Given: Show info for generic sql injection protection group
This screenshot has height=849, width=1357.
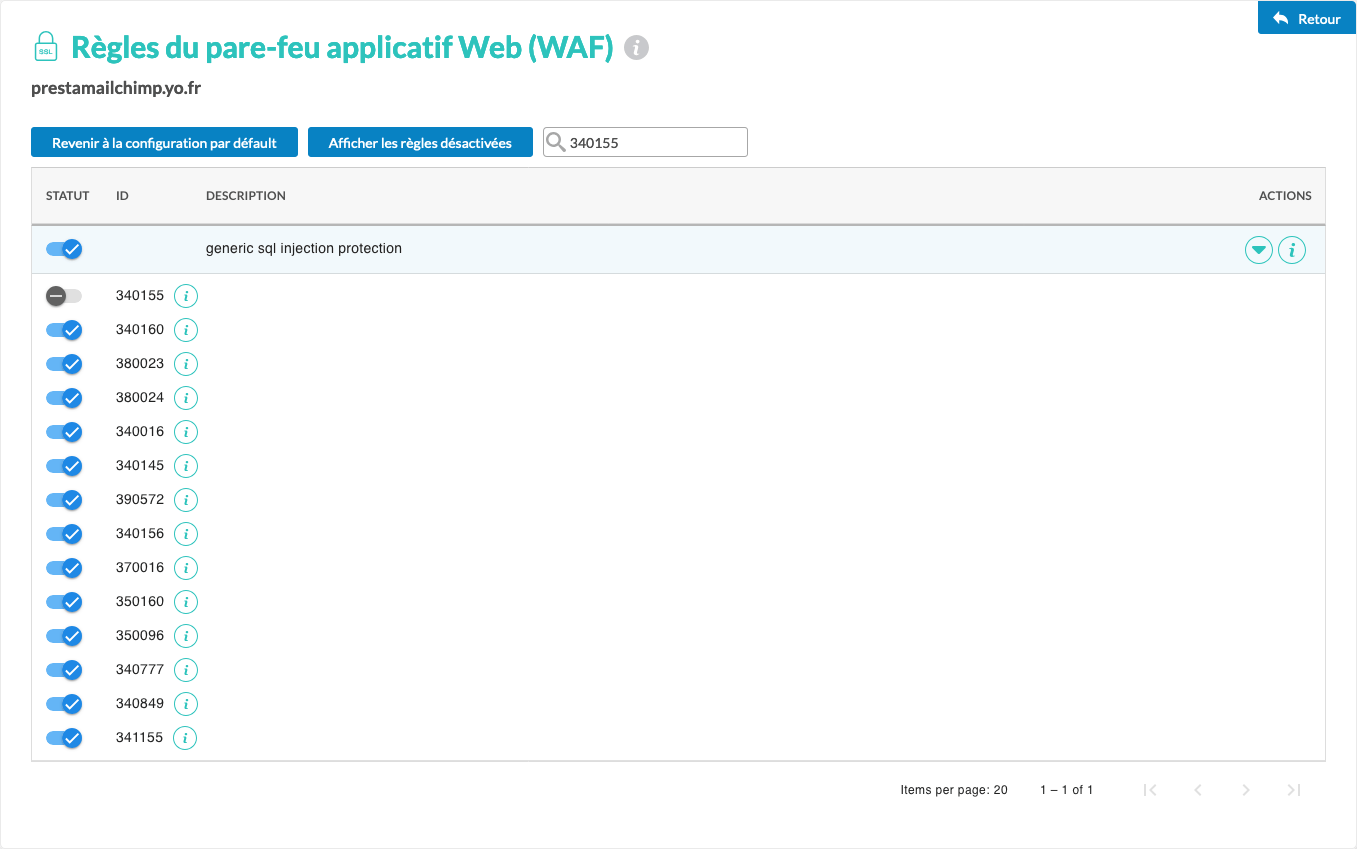Looking at the screenshot, I should (1292, 249).
